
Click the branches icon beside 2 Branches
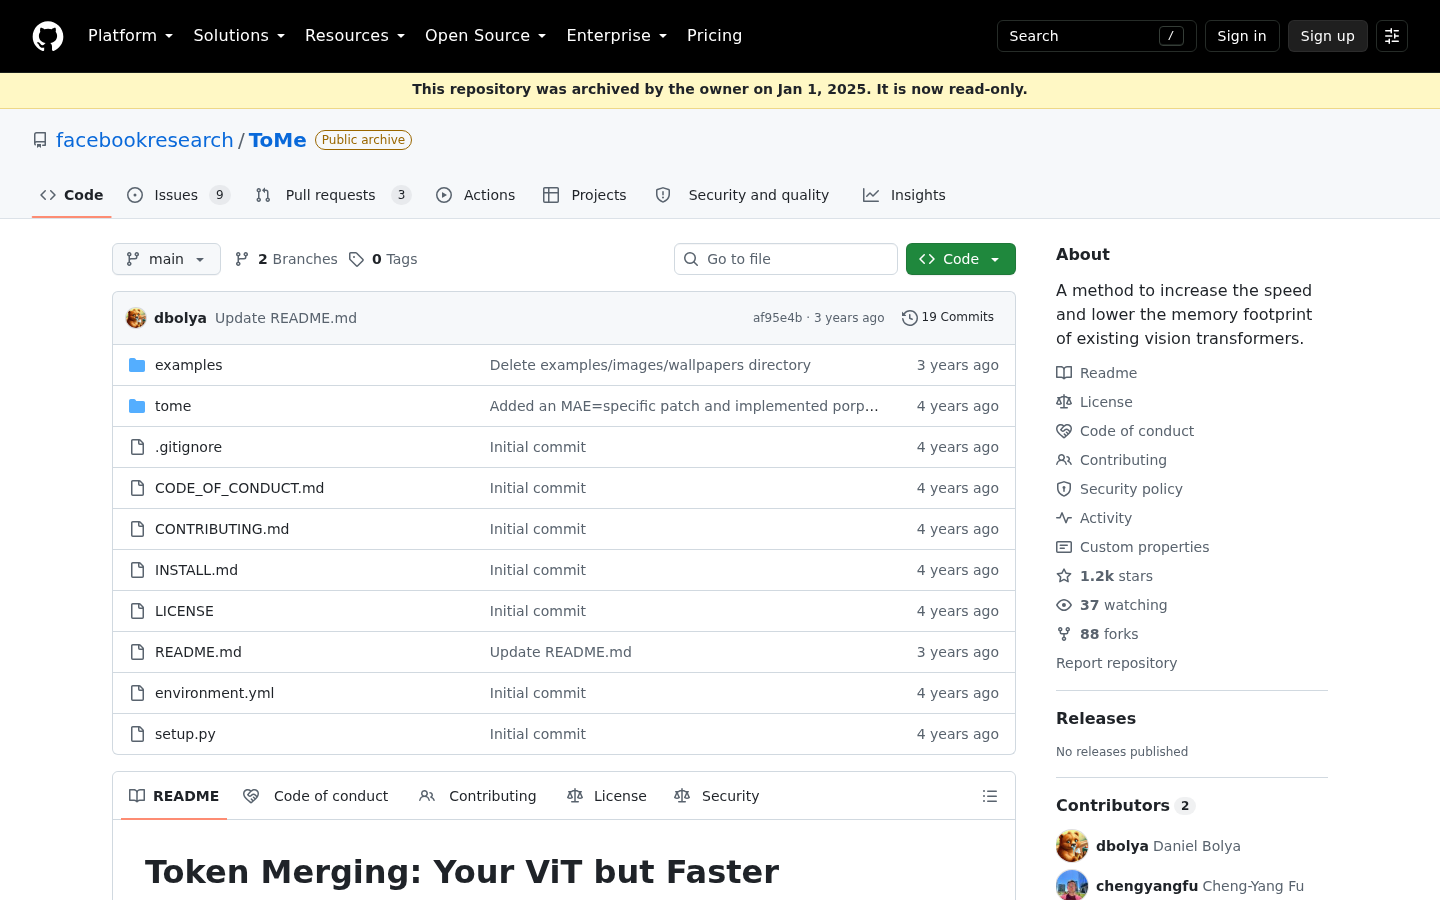point(242,259)
